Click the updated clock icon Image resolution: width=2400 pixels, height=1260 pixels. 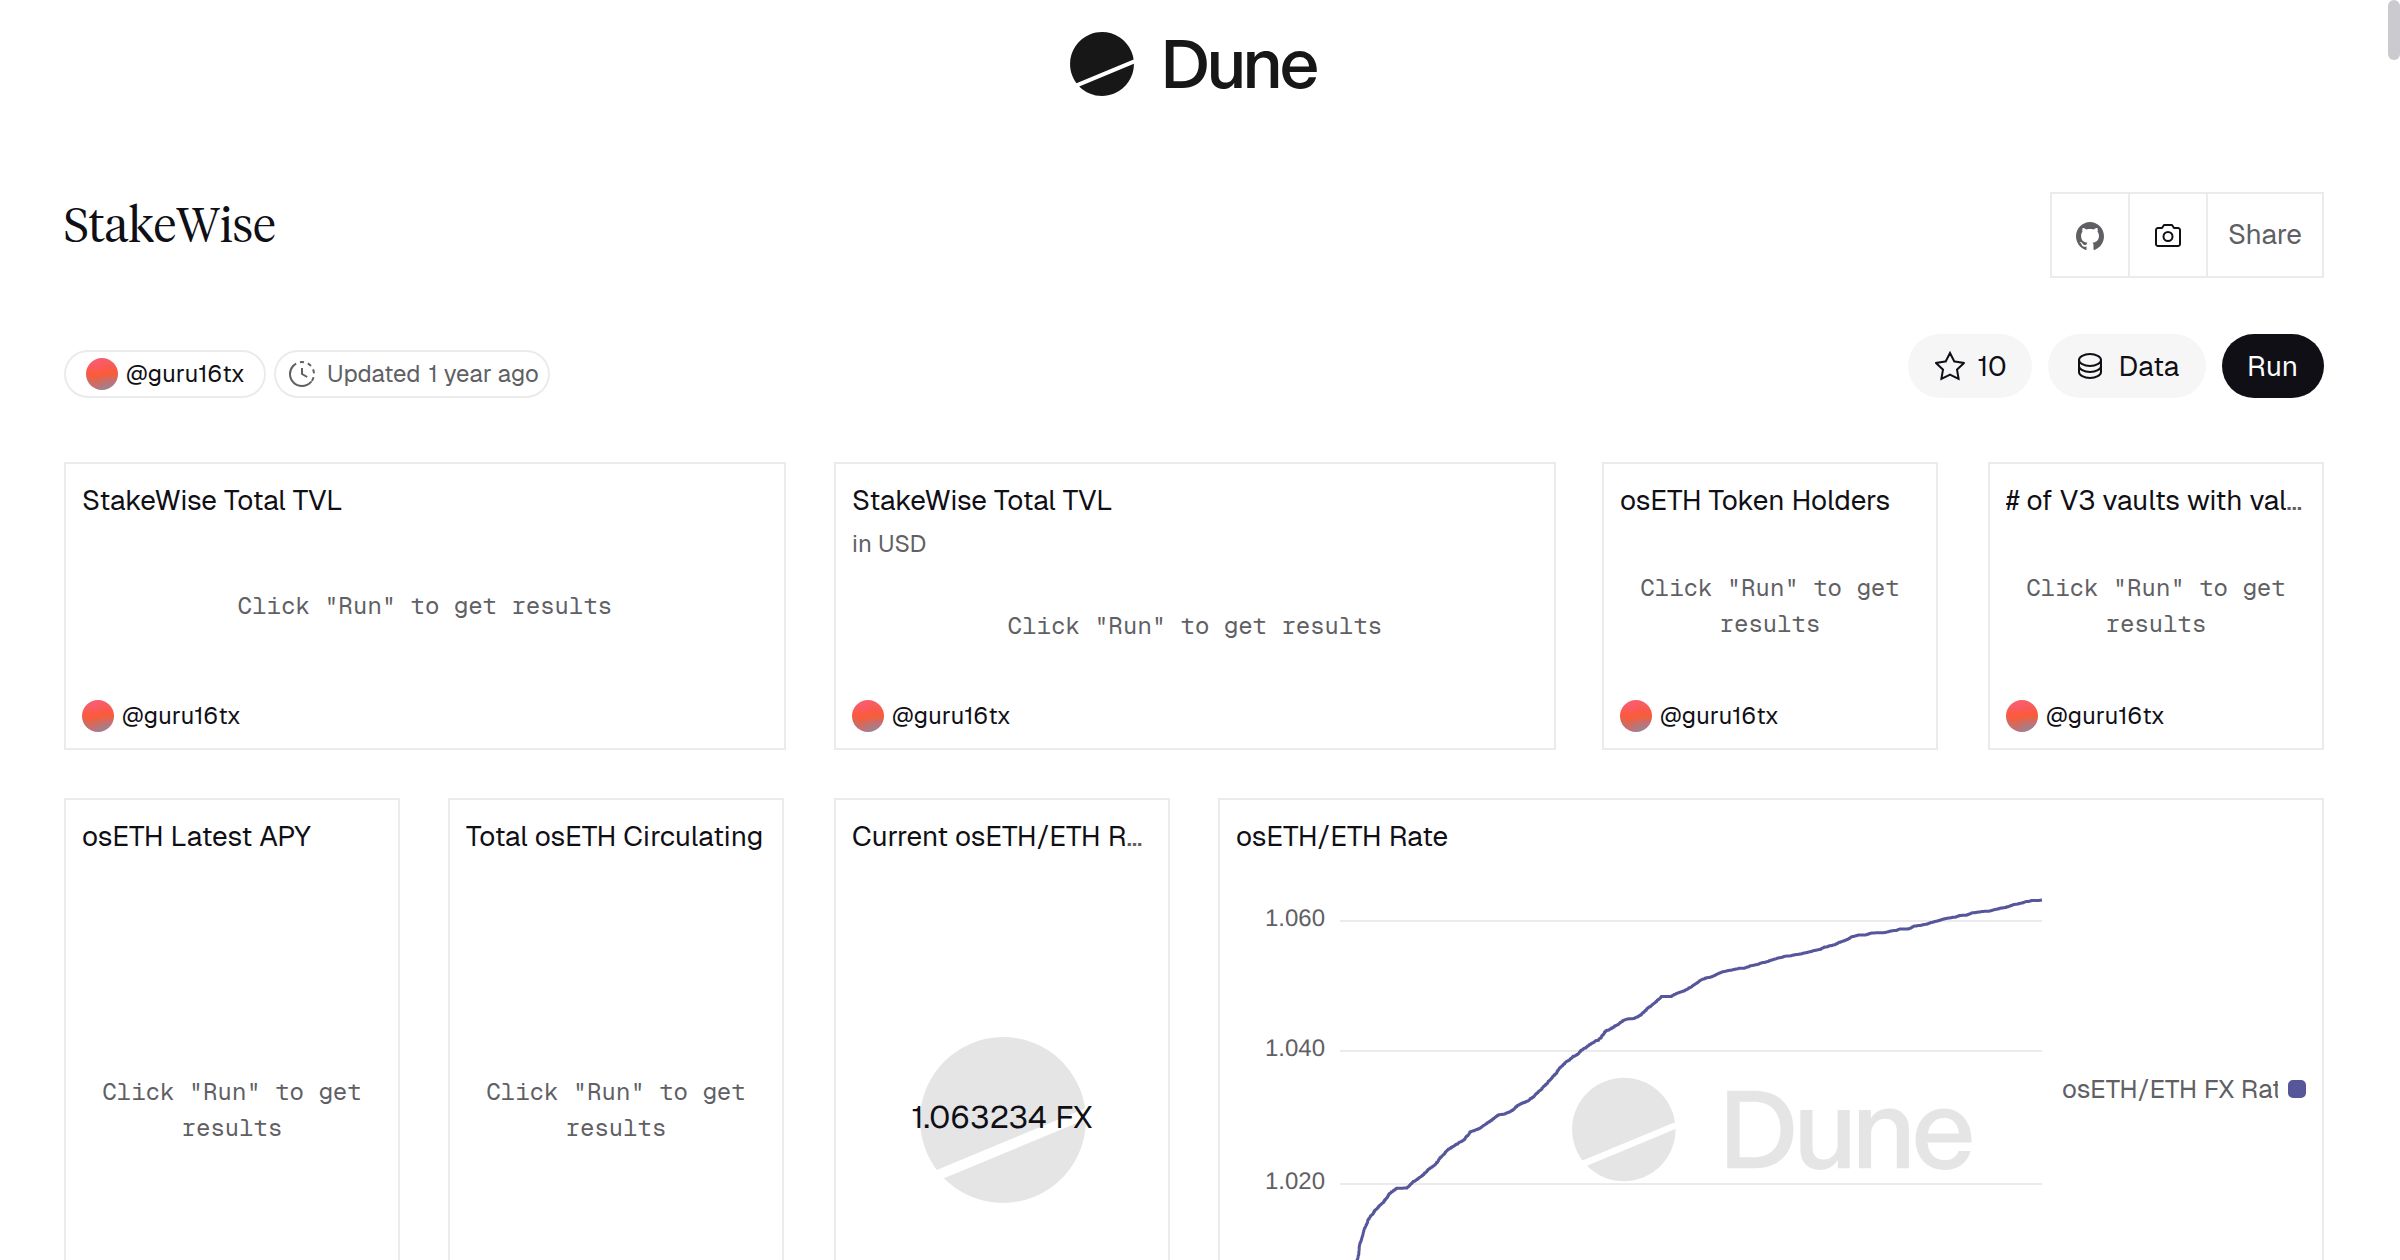(x=302, y=374)
